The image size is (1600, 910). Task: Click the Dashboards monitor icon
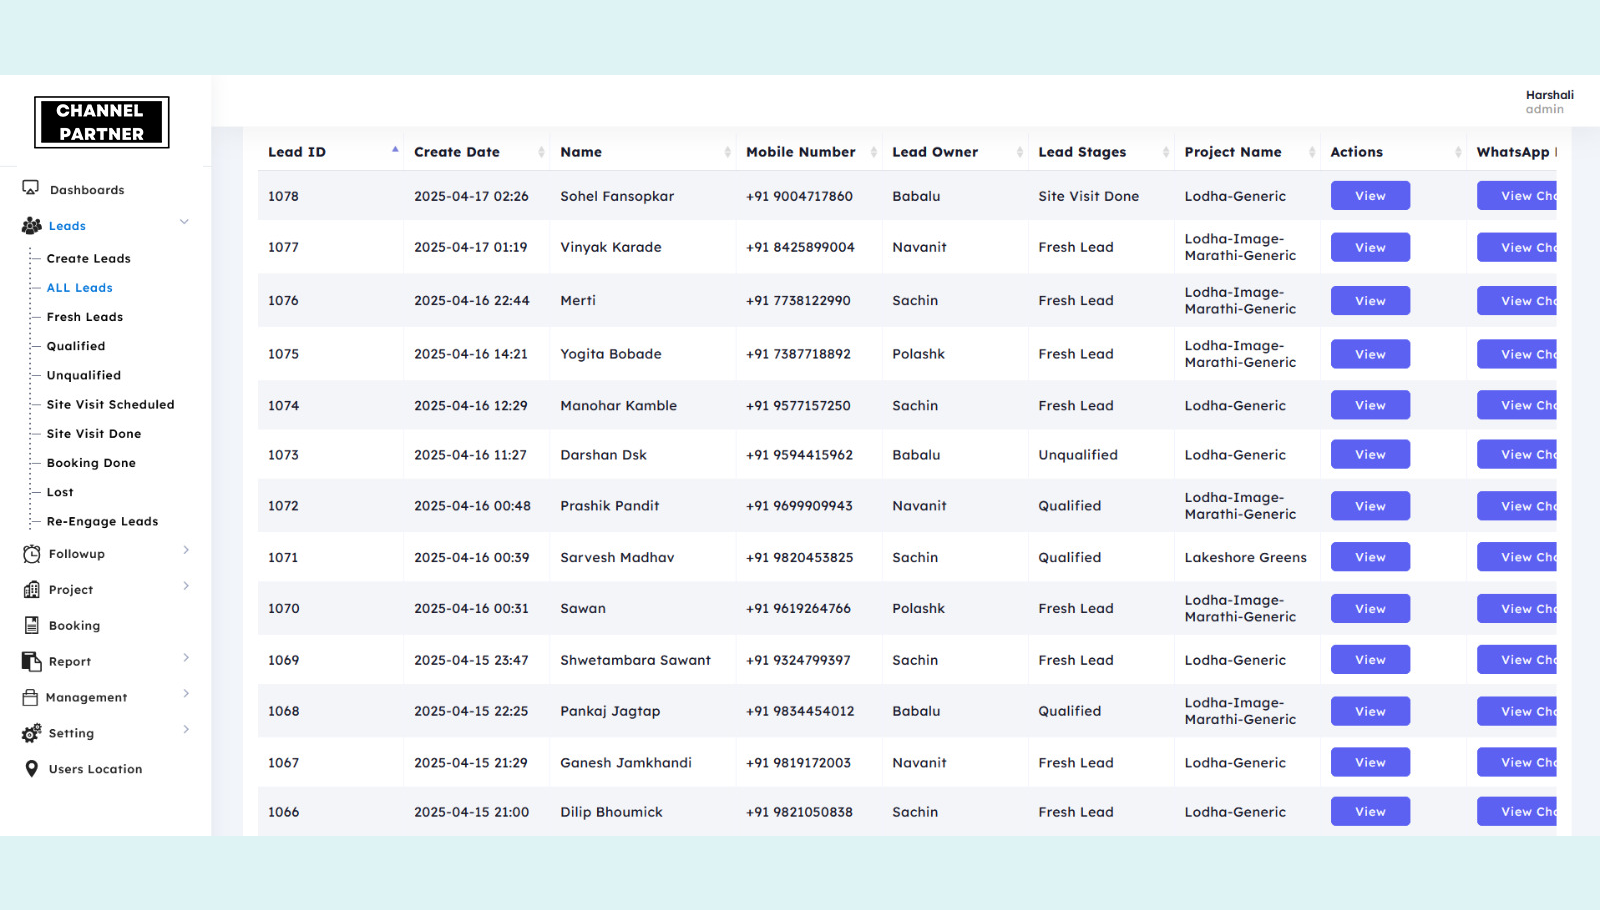pyautogui.click(x=31, y=188)
